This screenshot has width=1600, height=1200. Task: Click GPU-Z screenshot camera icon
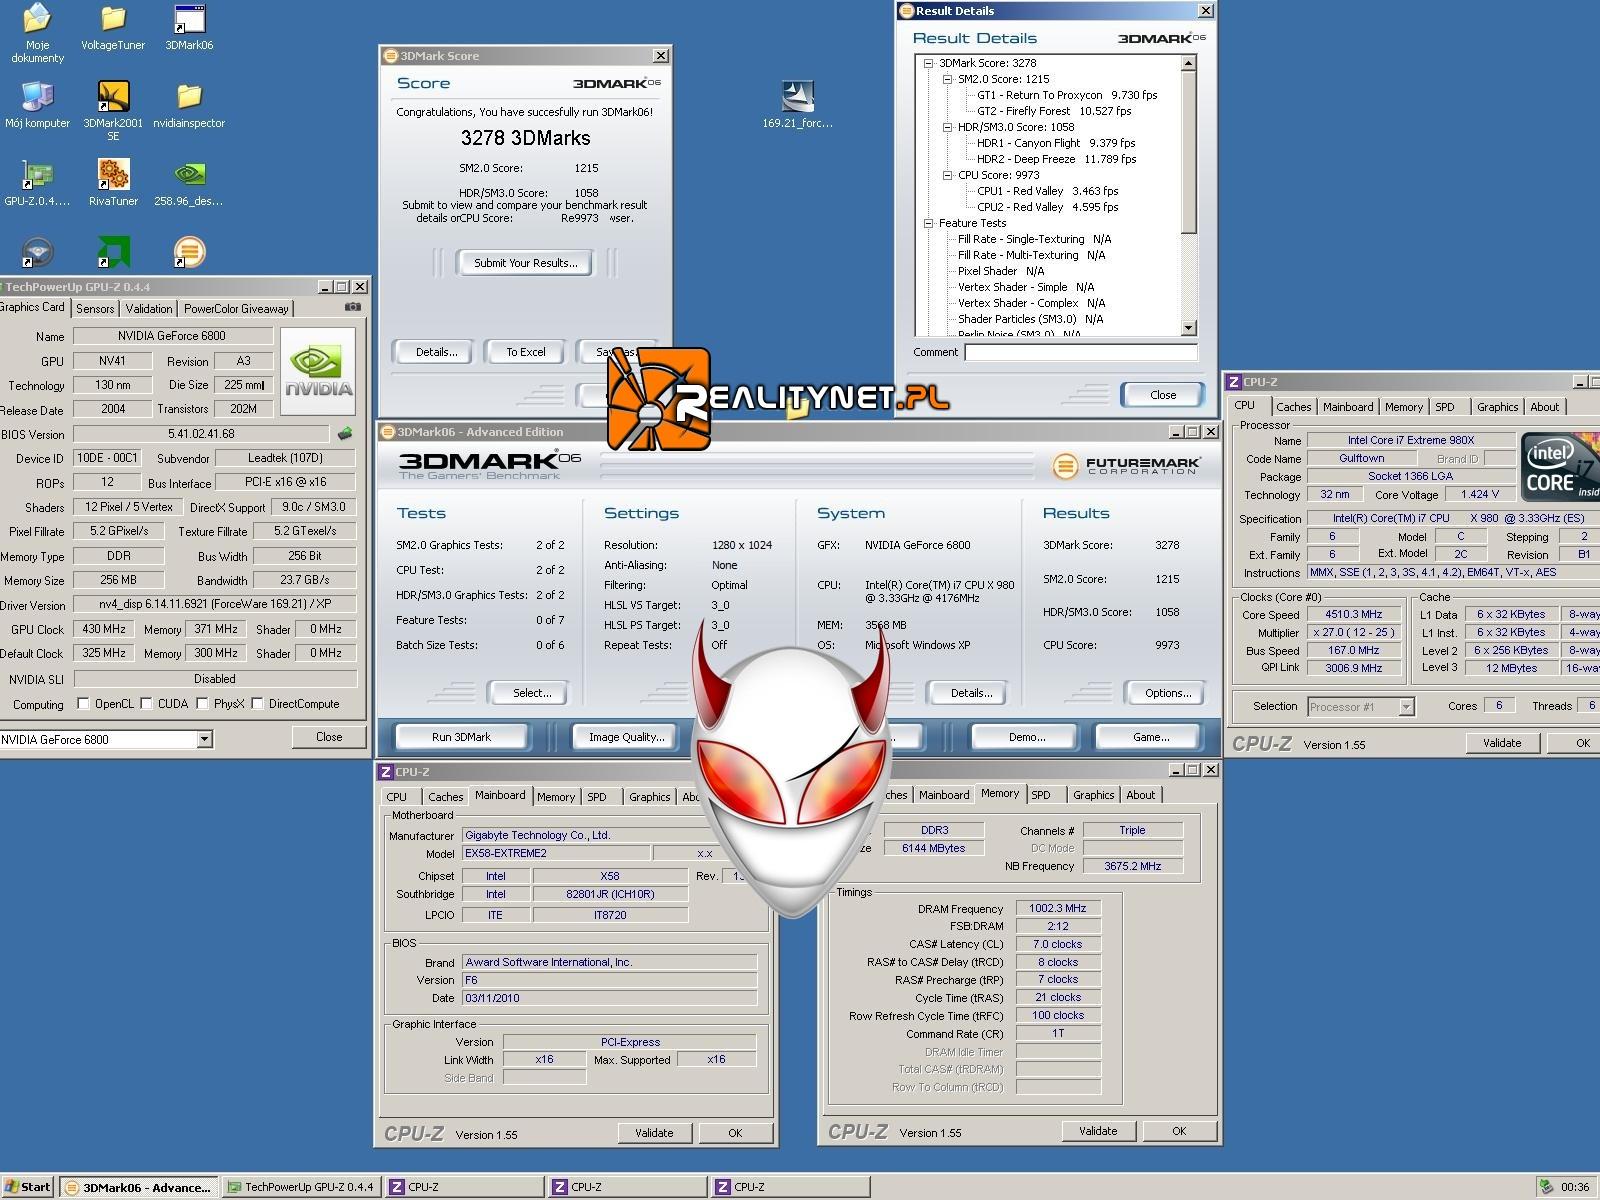click(352, 308)
